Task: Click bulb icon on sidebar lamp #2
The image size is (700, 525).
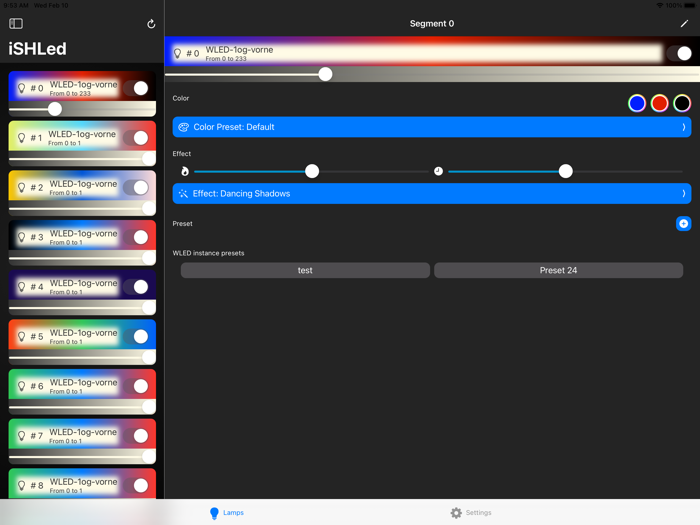Action: (21, 188)
